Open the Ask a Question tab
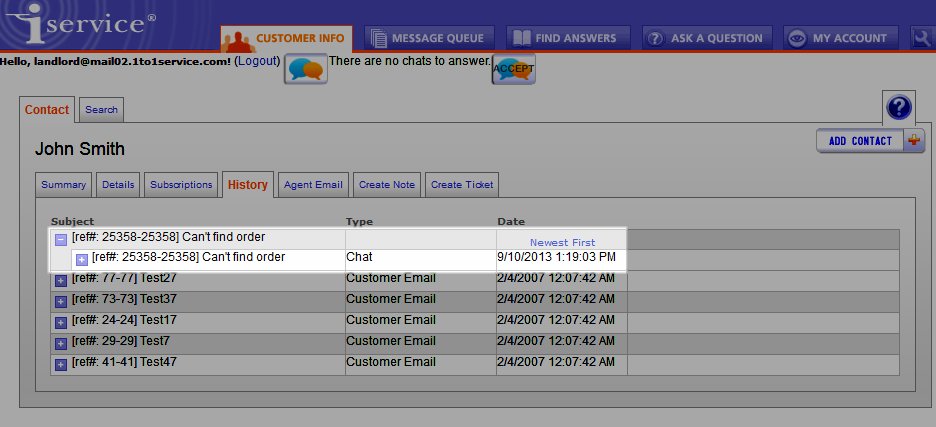 tap(706, 38)
